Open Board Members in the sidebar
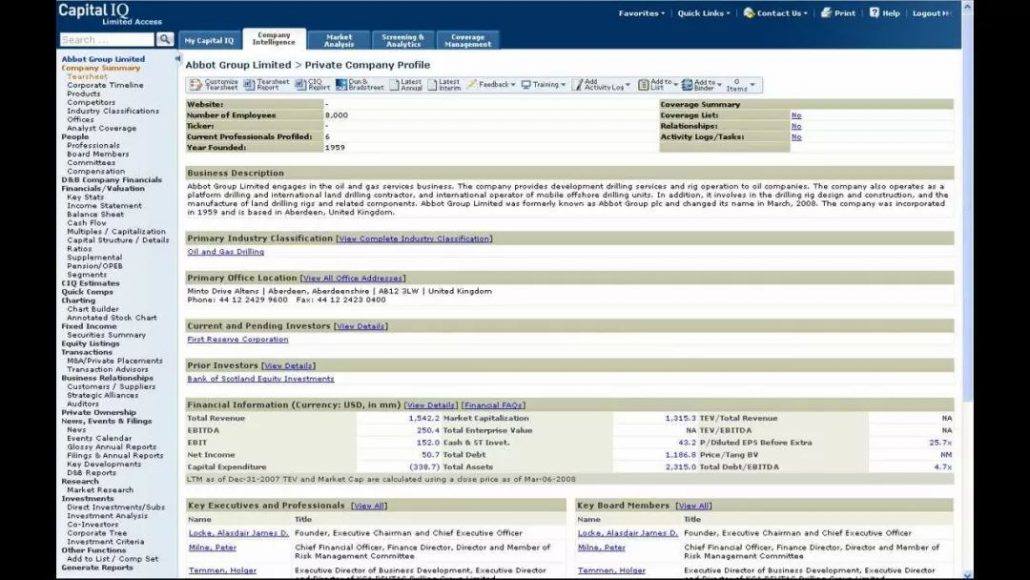This screenshot has width=1030, height=580. [98, 154]
